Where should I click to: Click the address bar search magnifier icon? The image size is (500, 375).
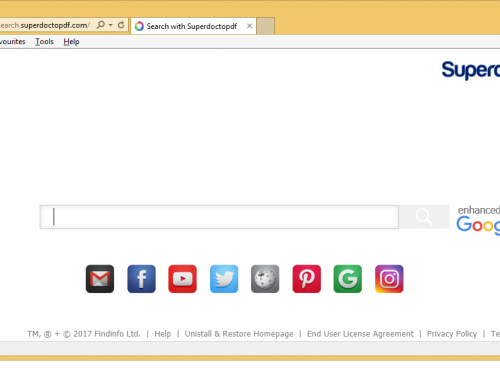tap(100, 25)
